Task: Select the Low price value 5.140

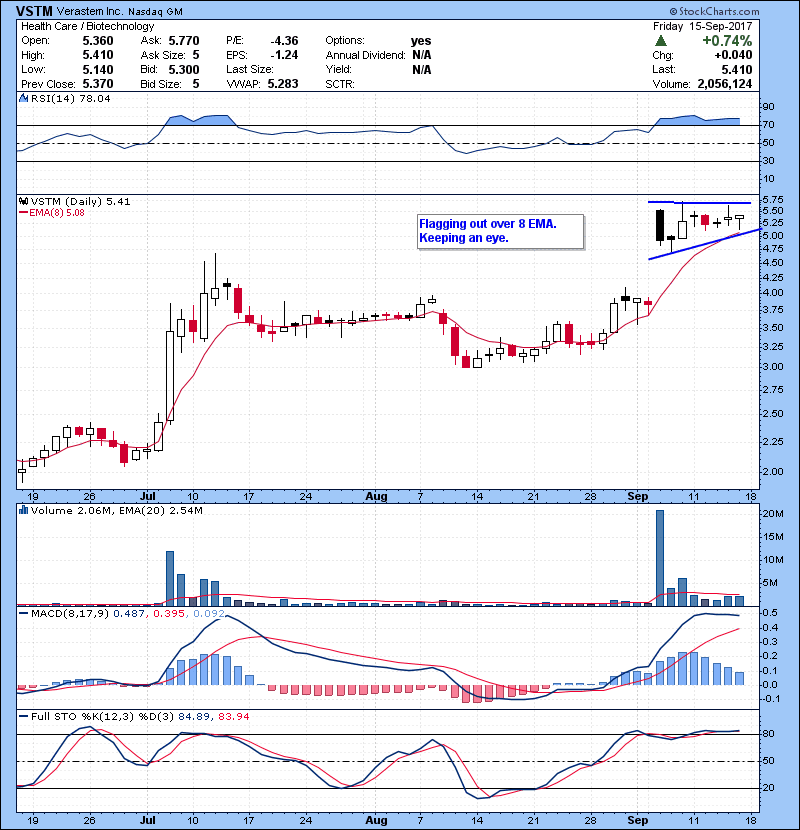Action: [x=98, y=69]
